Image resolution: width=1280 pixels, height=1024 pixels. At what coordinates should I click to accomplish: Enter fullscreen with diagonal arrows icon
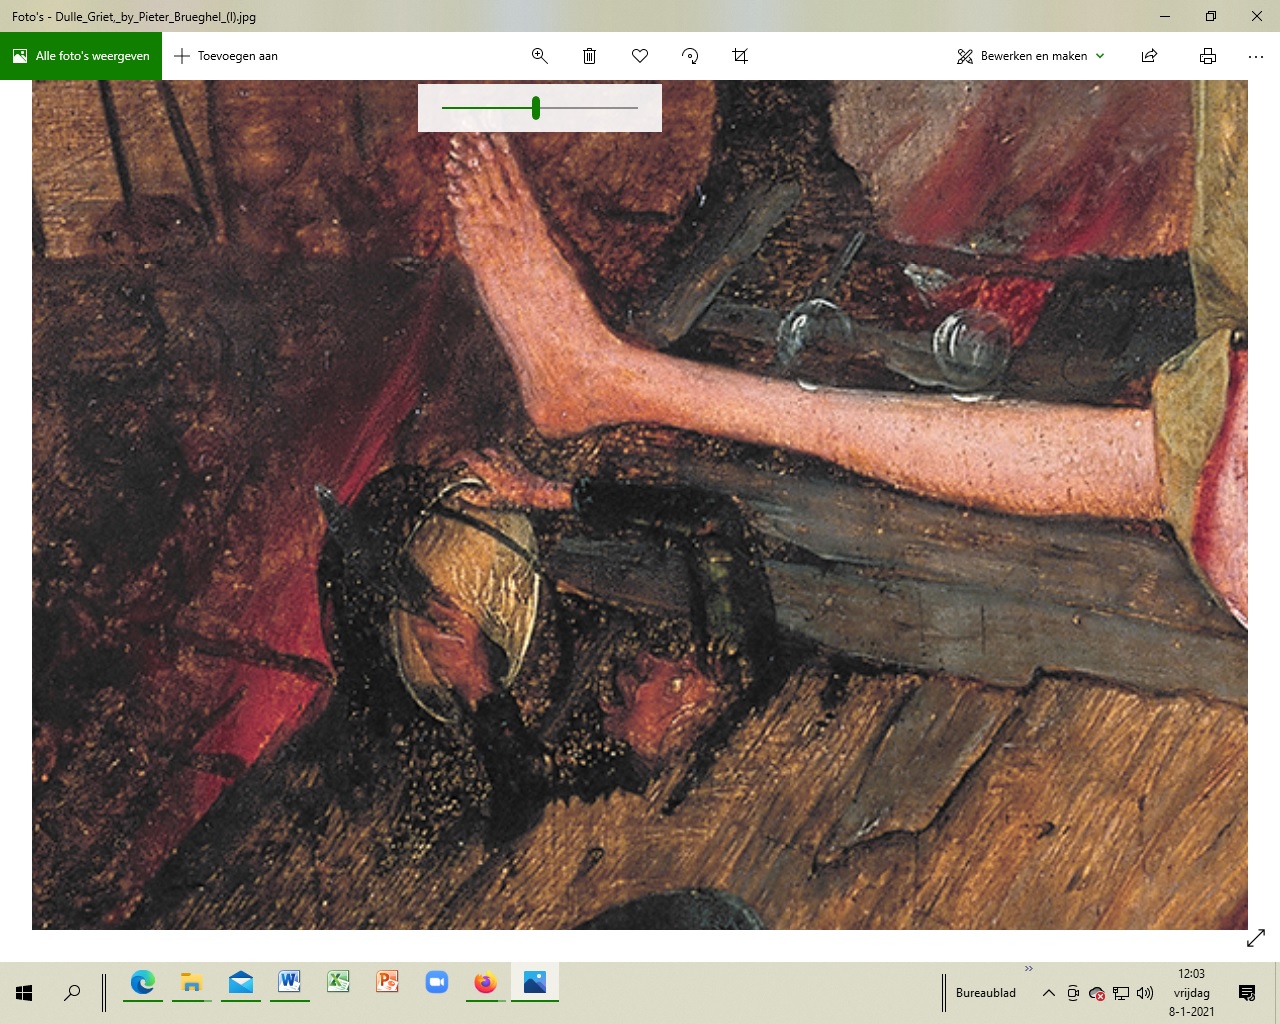[x=1256, y=938]
